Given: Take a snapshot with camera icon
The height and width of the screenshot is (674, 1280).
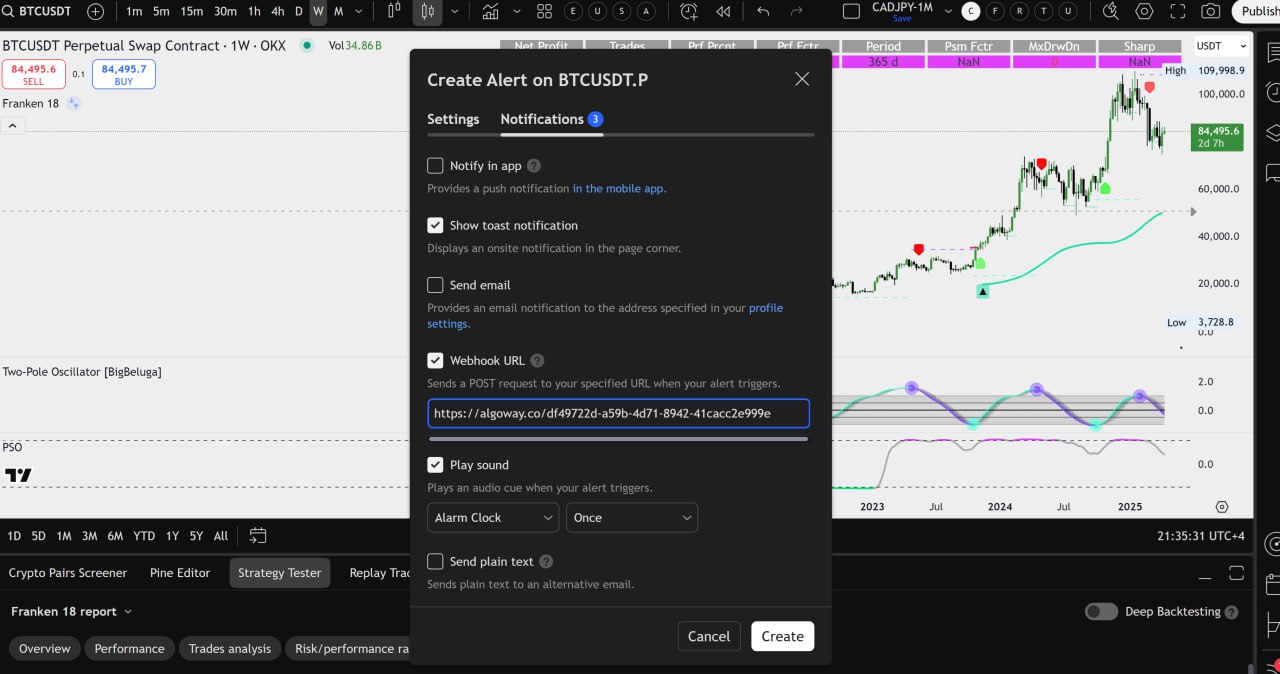Looking at the screenshot, I should pos(1211,12).
